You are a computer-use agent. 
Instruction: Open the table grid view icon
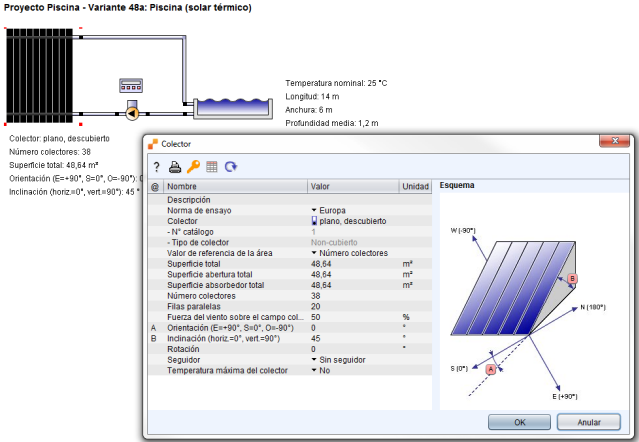pos(212,167)
